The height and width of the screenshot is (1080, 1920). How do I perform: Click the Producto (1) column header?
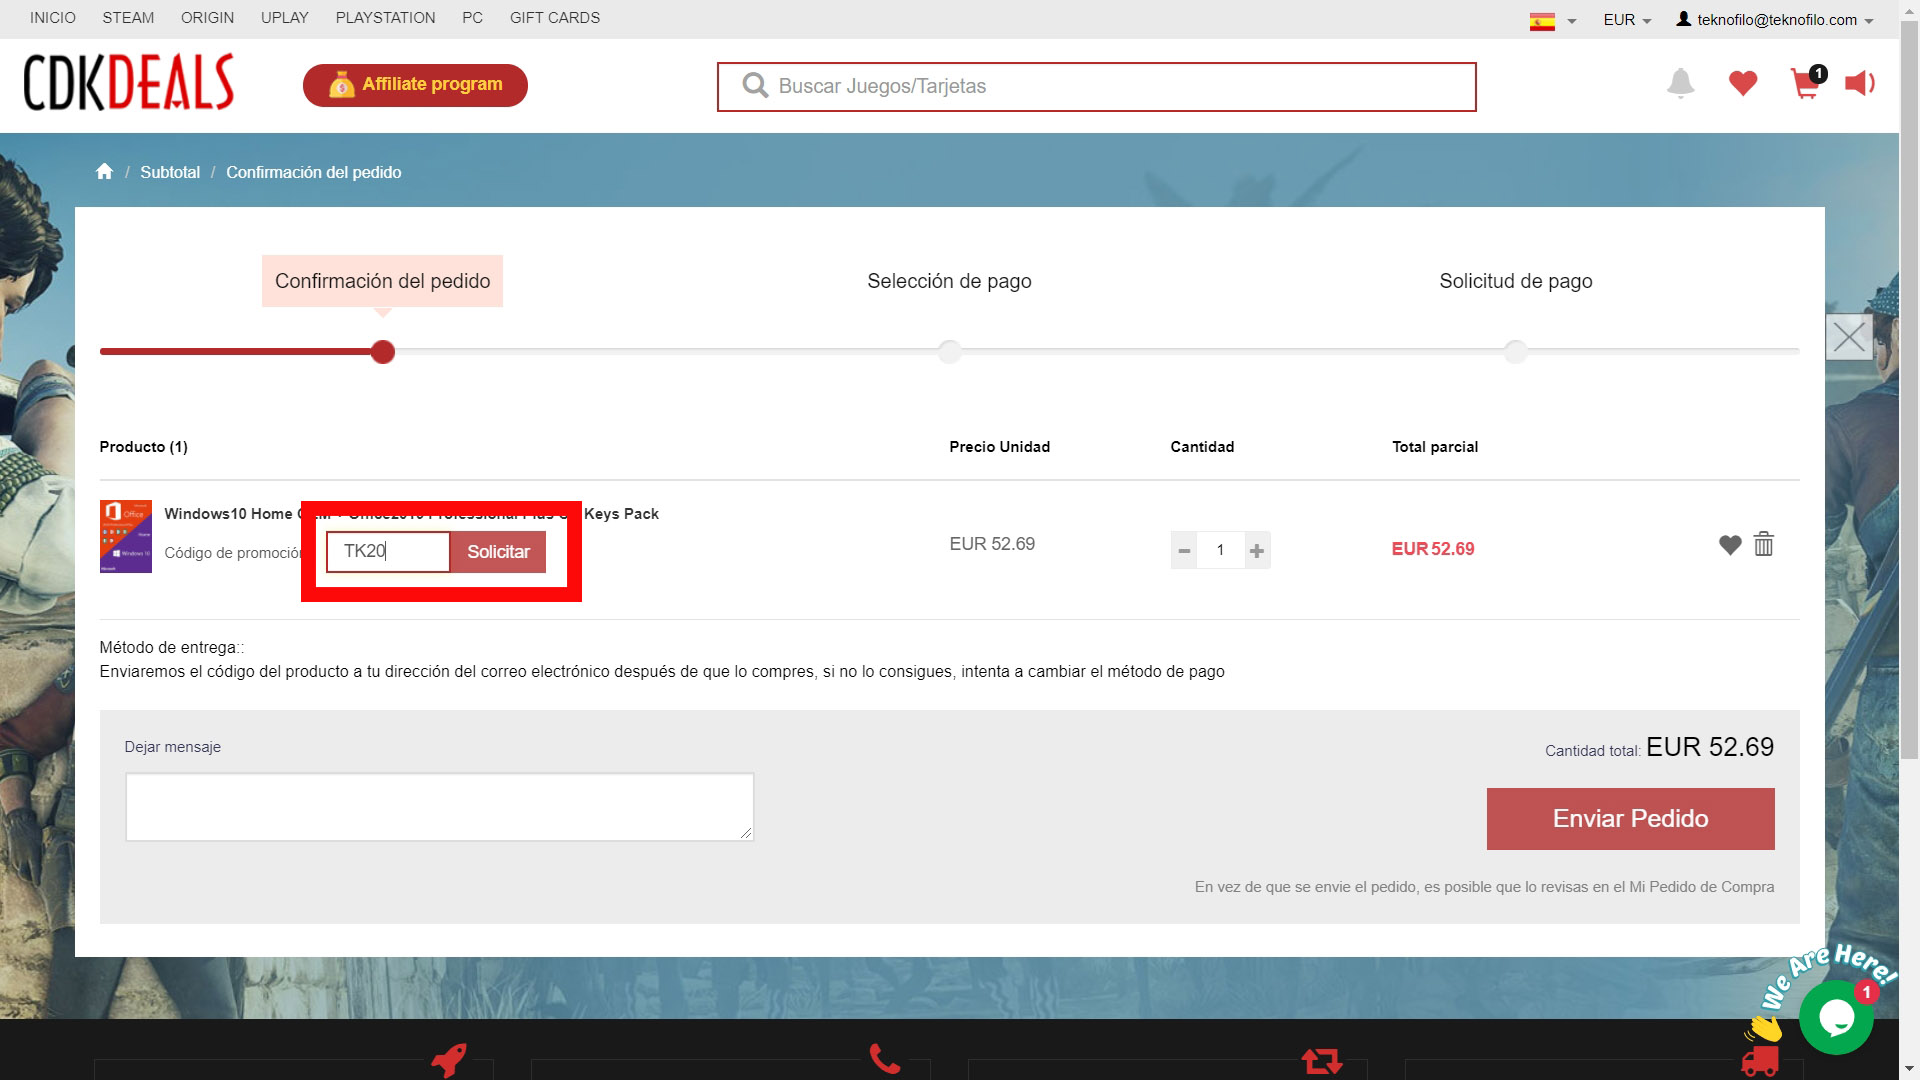143,447
